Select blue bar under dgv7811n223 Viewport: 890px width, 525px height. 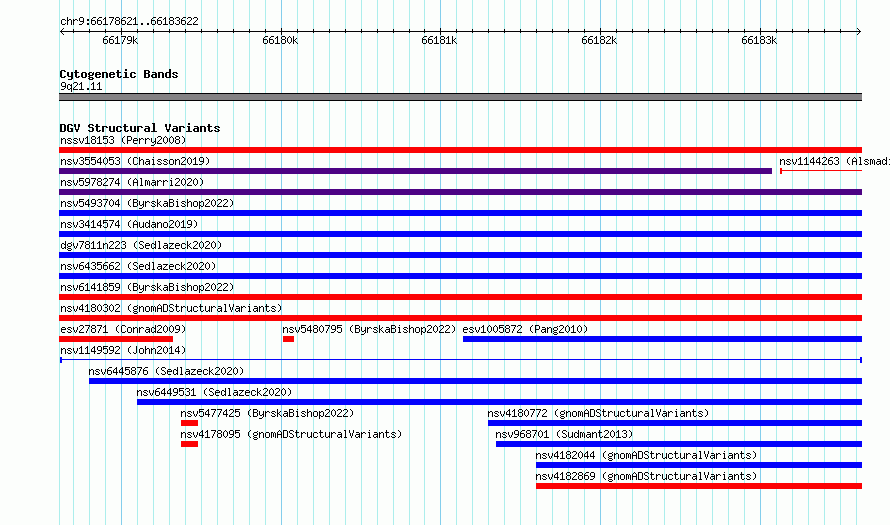click(x=460, y=255)
